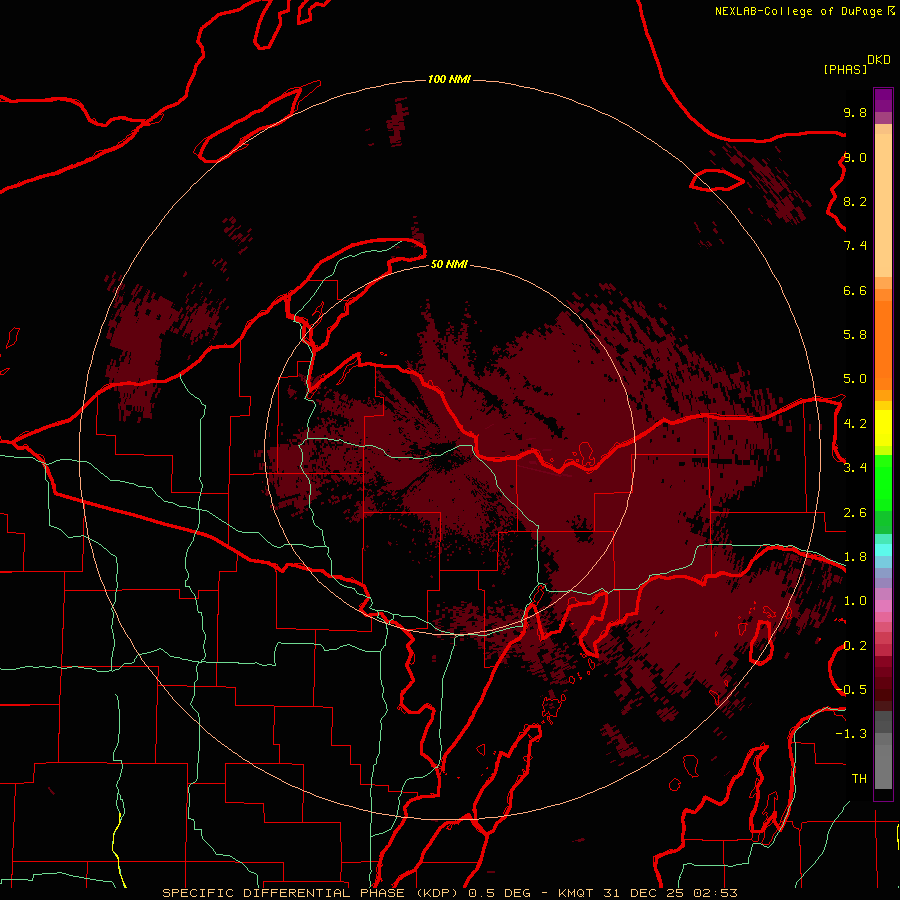Click the peach segment of color bar
The image size is (900, 900).
coord(883,207)
